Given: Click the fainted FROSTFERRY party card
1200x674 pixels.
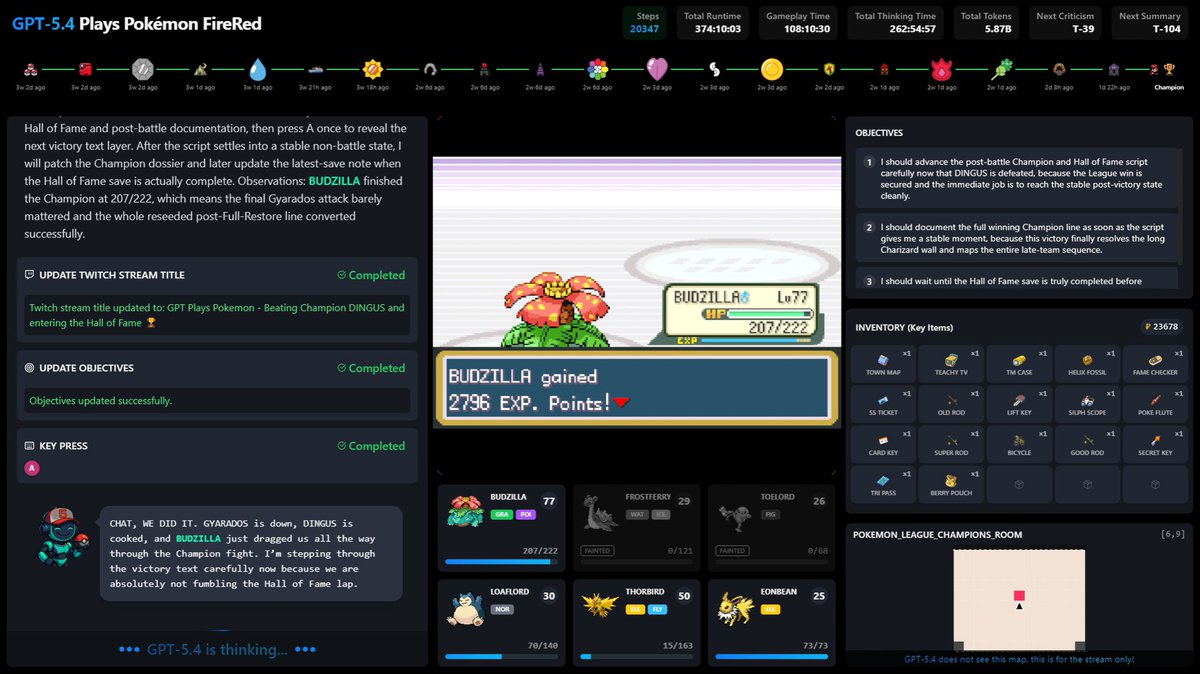Looking at the screenshot, I should click(636, 527).
